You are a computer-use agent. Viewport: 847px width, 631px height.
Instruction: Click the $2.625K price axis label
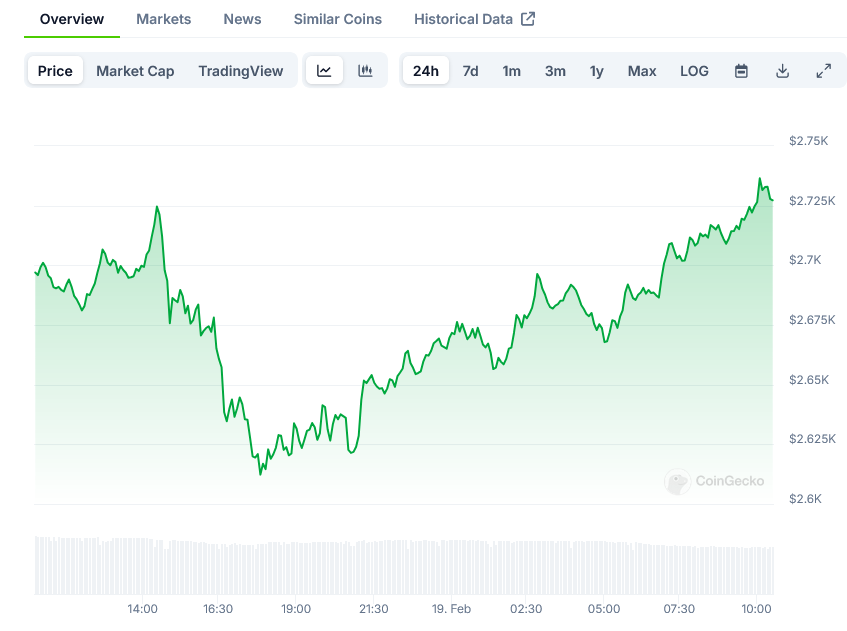pyautogui.click(x=812, y=439)
